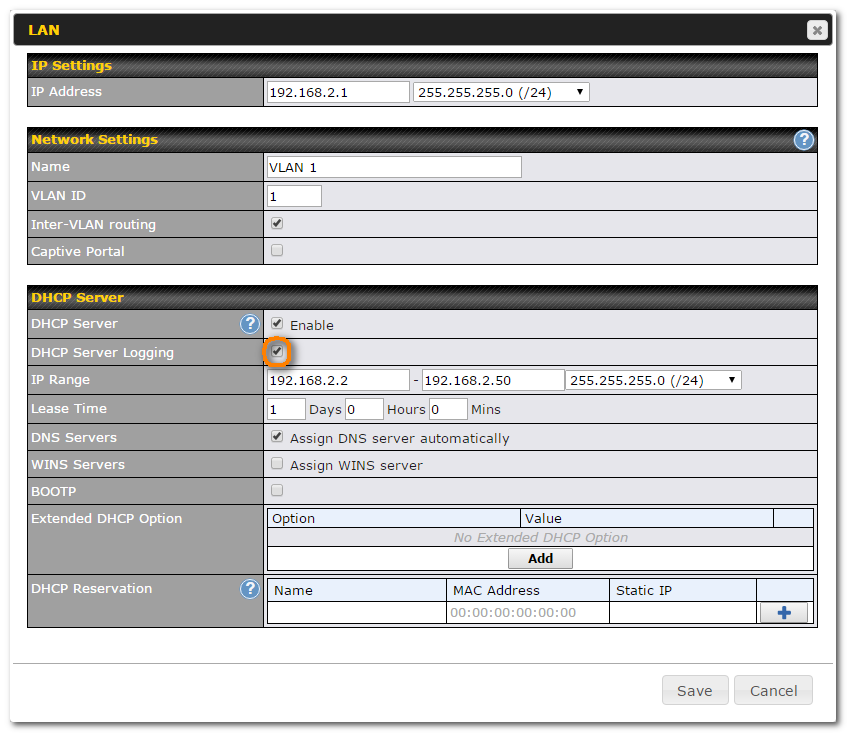Click Add under Extended DHCP Option
The image size is (847, 733).
[540, 559]
